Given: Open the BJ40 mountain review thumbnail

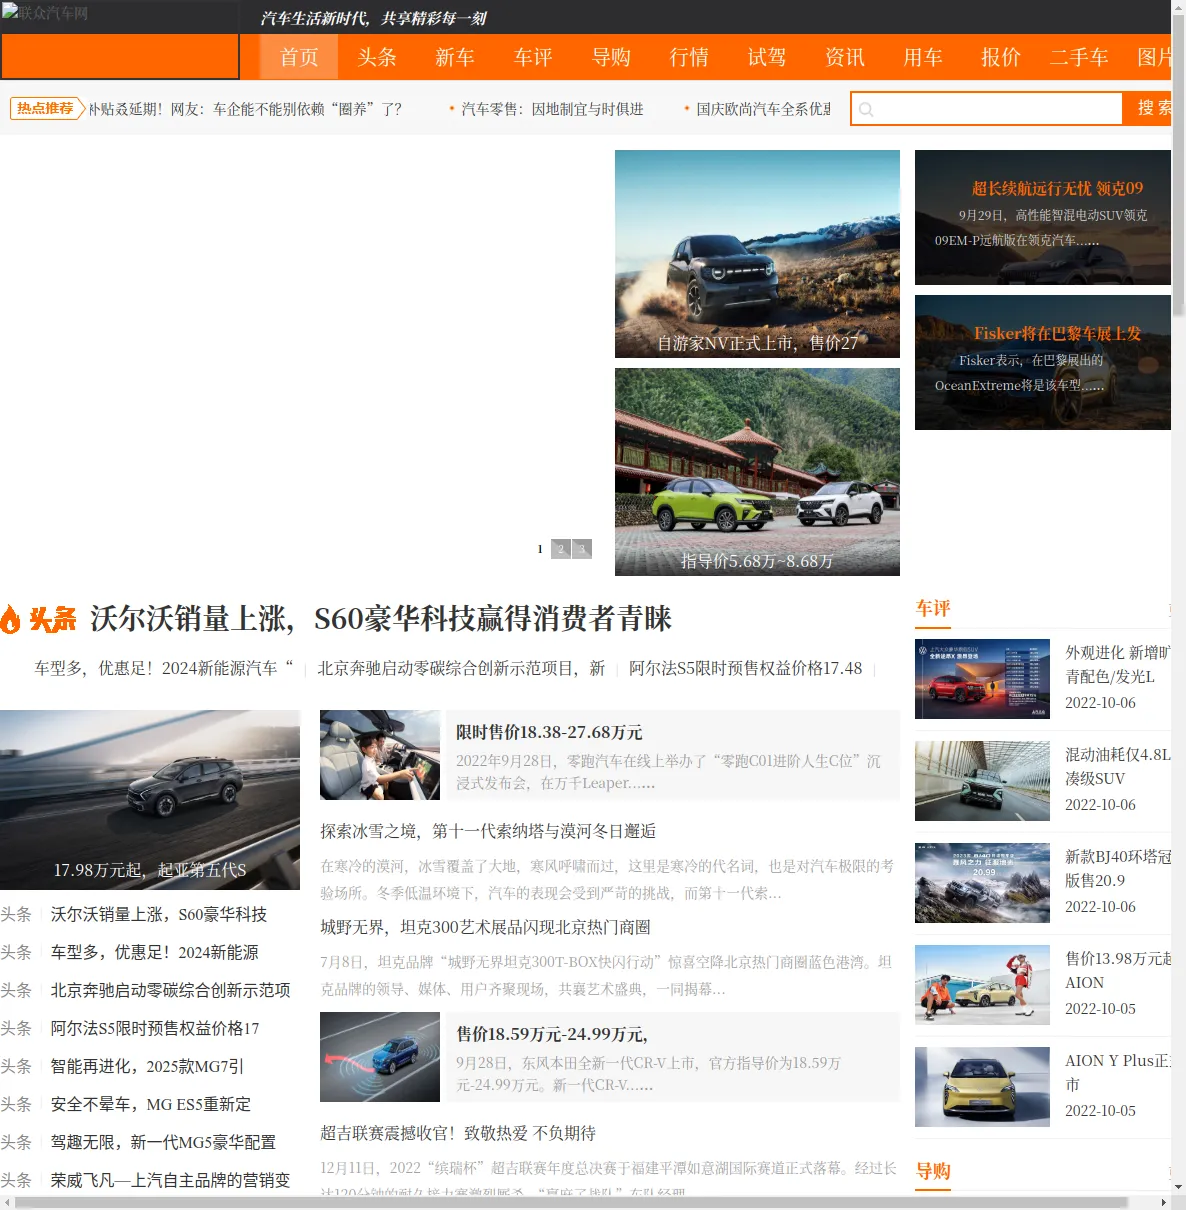Looking at the screenshot, I should point(982,883).
